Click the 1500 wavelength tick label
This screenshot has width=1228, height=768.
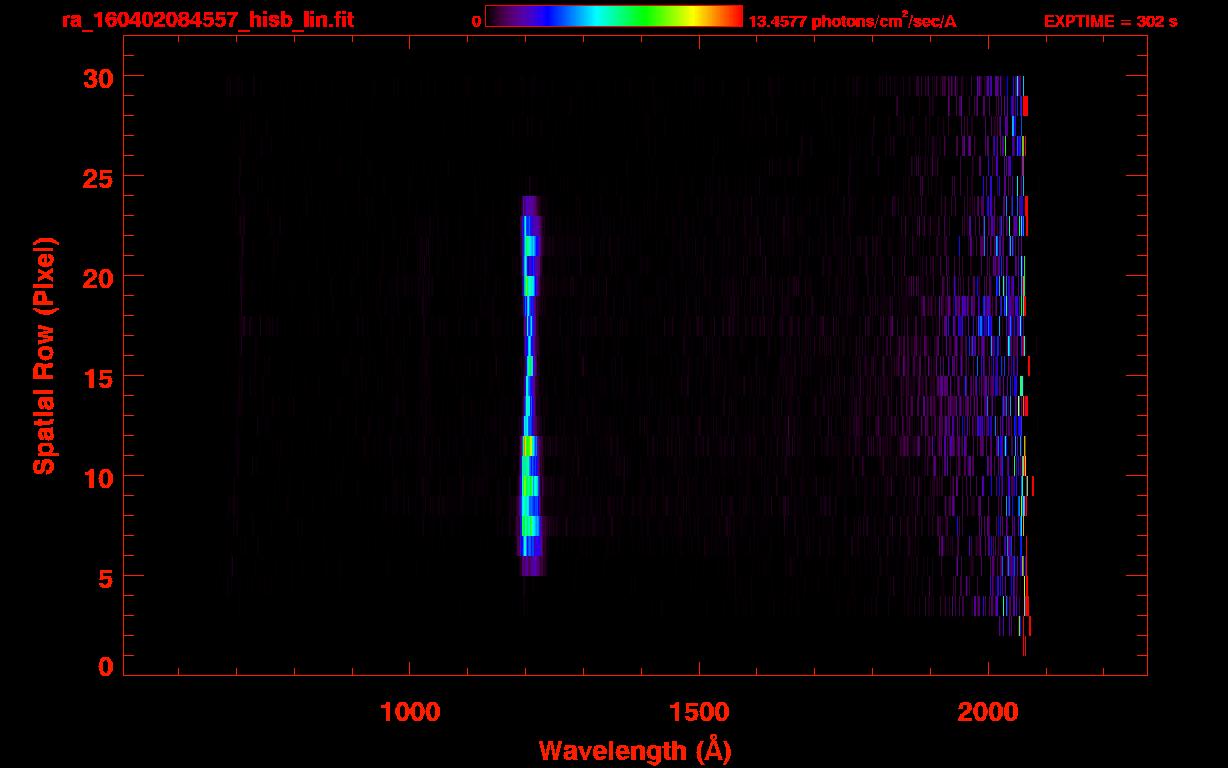(x=698, y=712)
